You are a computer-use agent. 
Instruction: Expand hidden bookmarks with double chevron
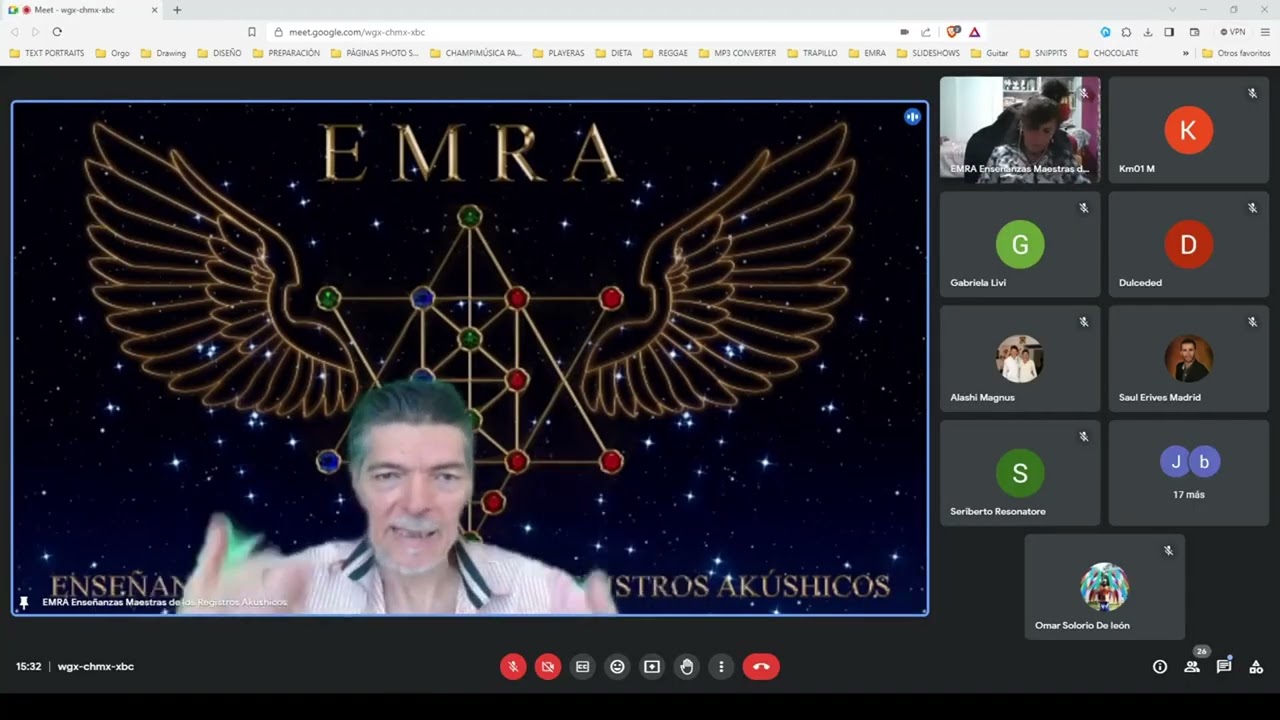[1186, 53]
